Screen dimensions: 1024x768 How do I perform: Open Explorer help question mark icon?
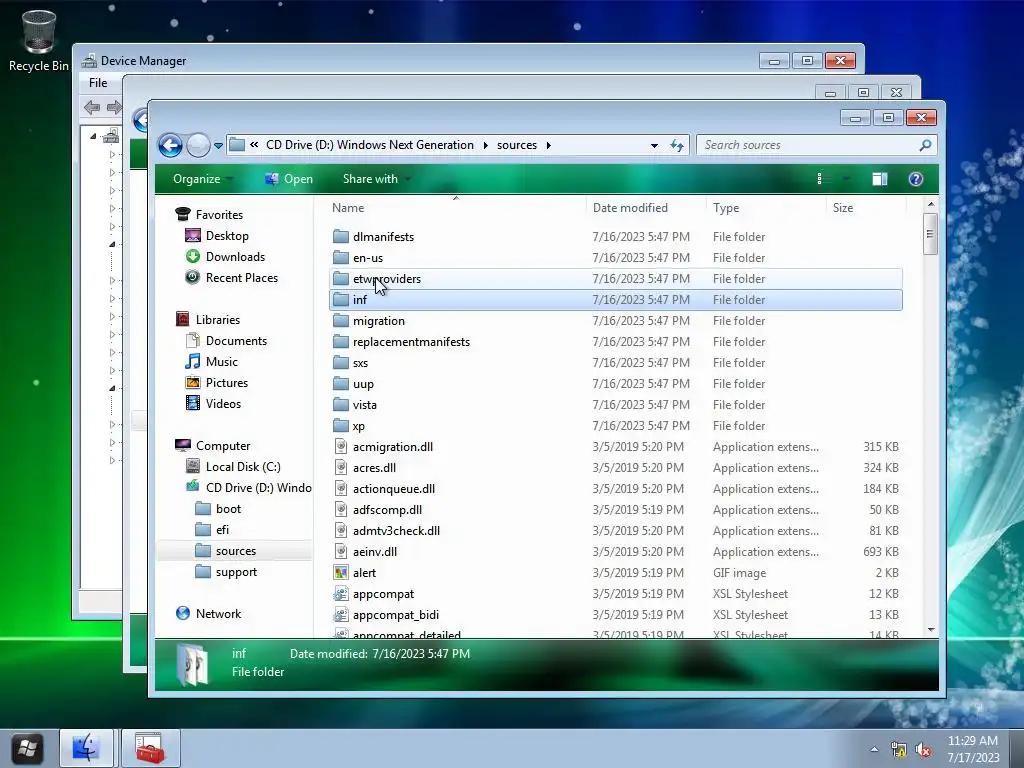[x=916, y=179]
